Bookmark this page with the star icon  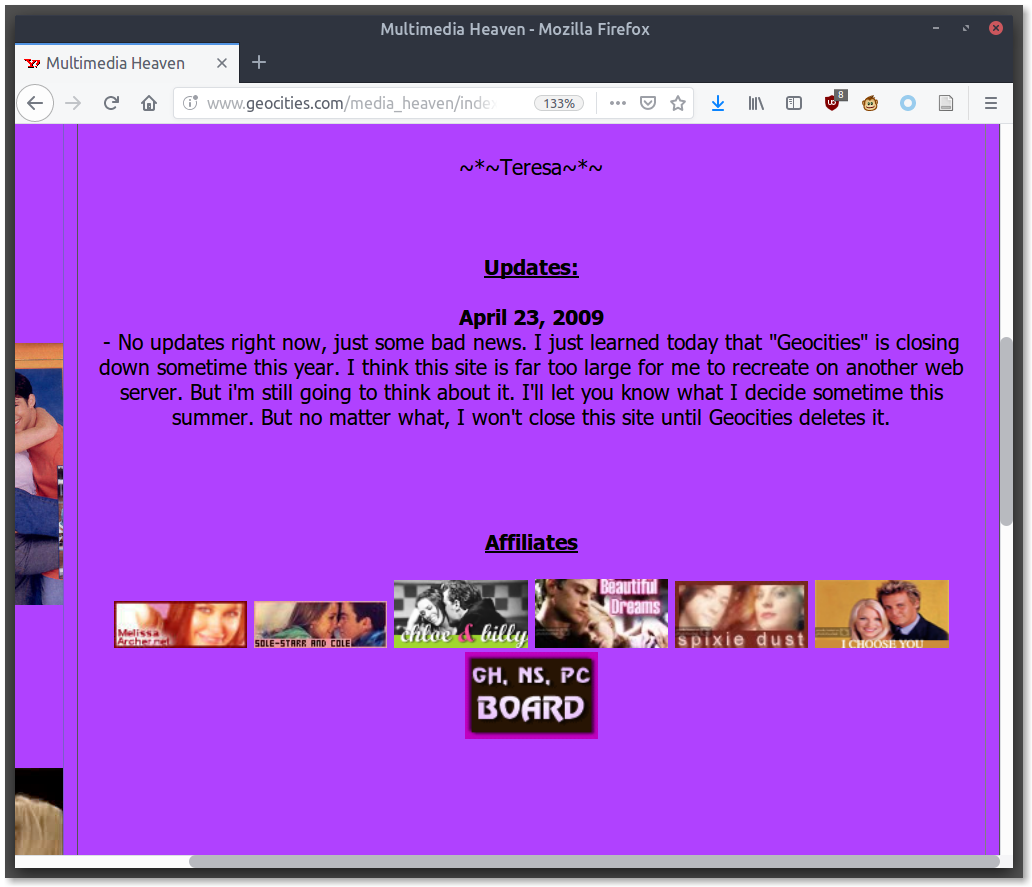pyautogui.click(x=678, y=103)
